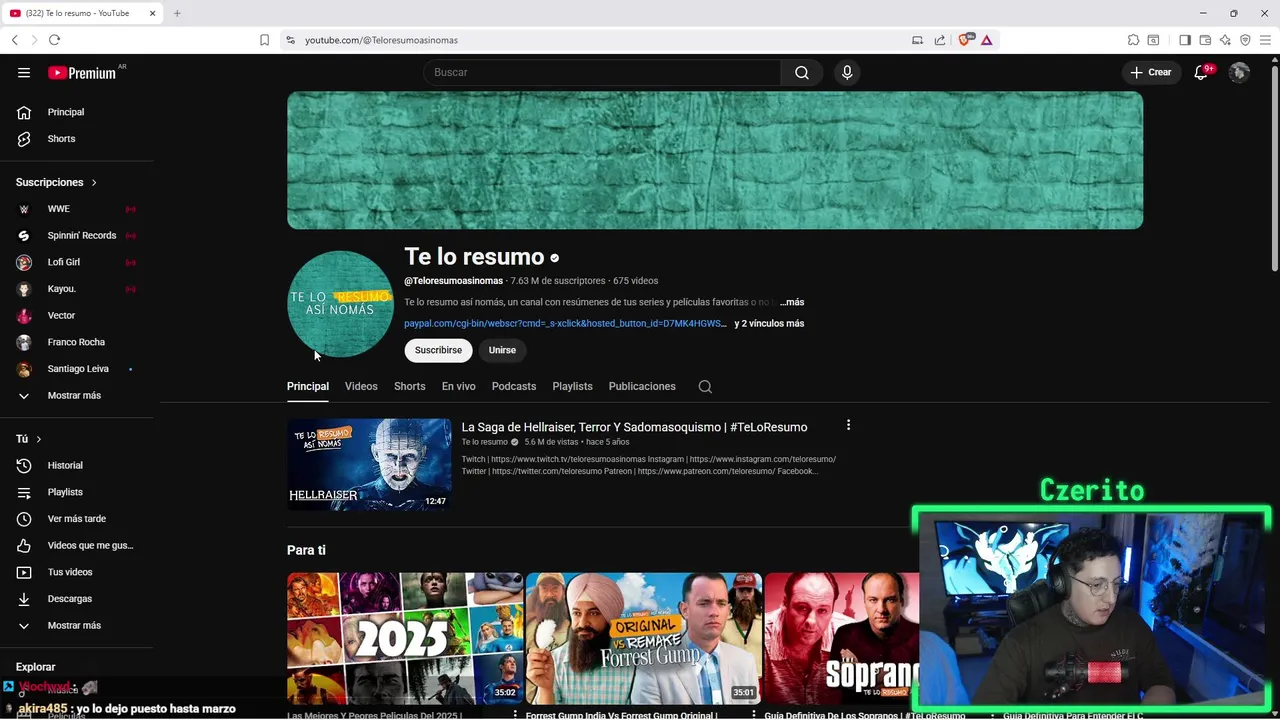Switch to En vivo tab

(x=459, y=386)
